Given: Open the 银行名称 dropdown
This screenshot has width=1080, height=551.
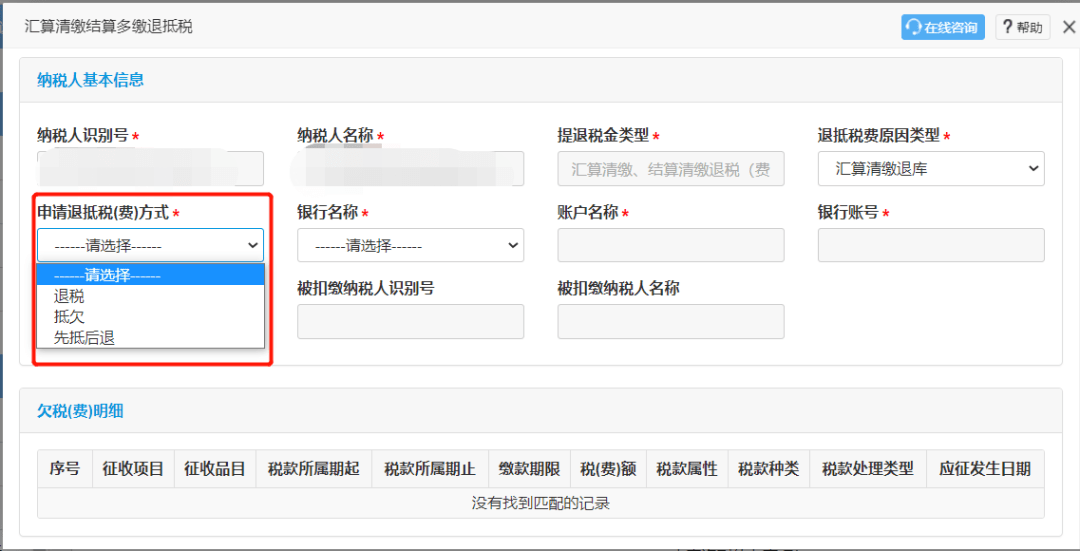Looking at the screenshot, I should point(410,245).
